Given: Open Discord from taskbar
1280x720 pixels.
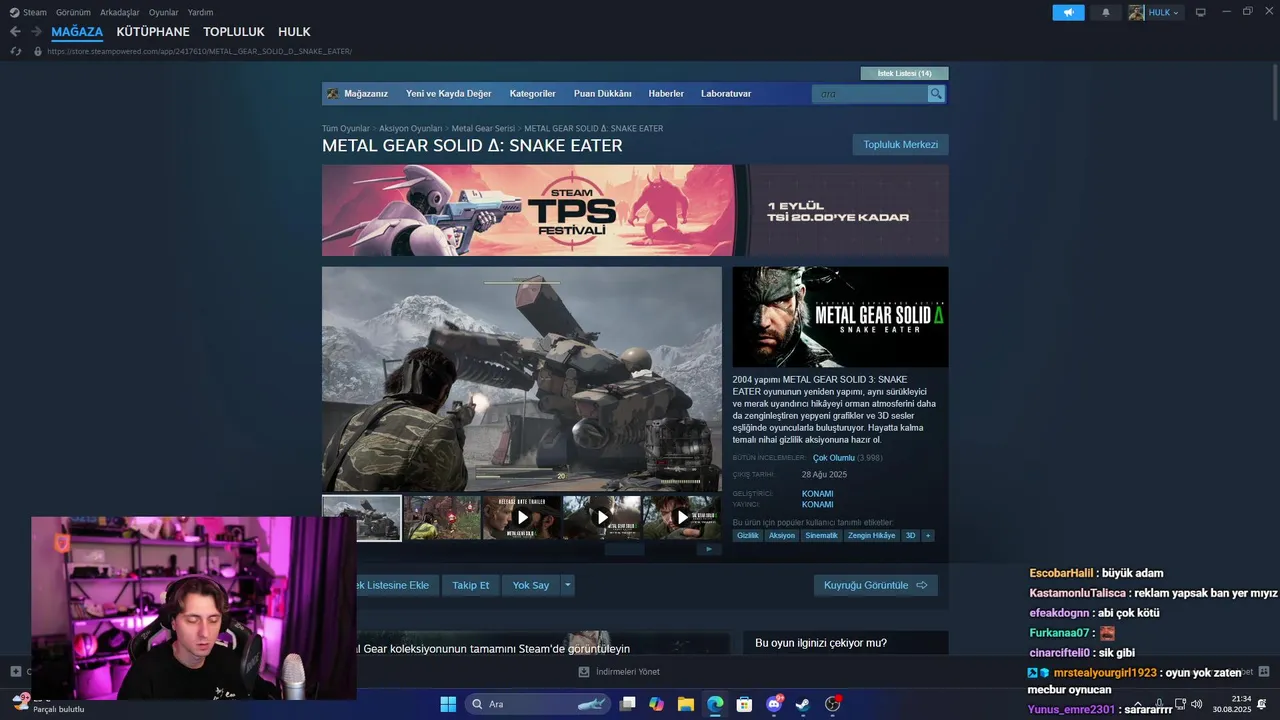Looking at the screenshot, I should coord(773,704).
